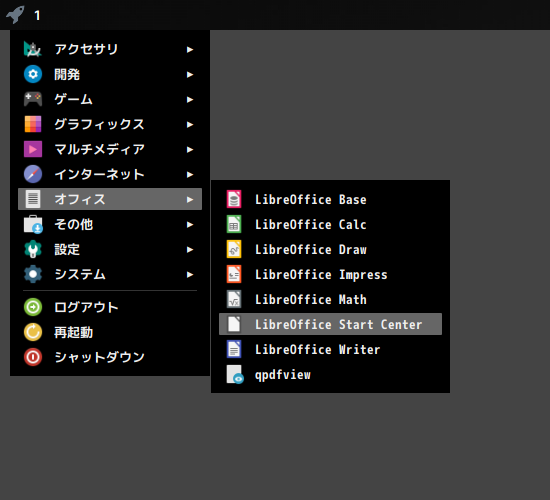Viewport: 550px width, 500px height.
Task: Click the アクセサリ category icon
Action: click(33, 49)
